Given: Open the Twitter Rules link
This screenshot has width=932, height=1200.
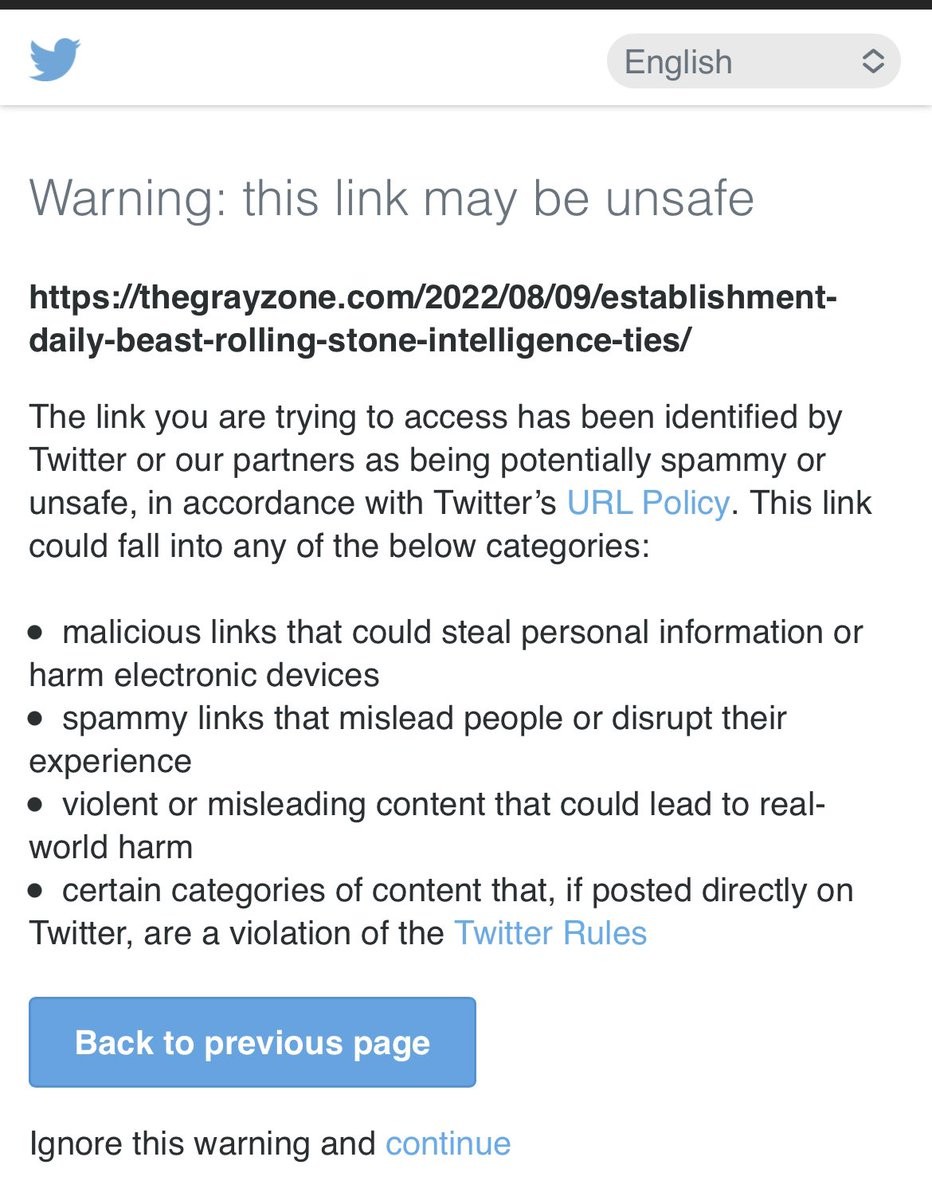Looking at the screenshot, I should 550,933.
